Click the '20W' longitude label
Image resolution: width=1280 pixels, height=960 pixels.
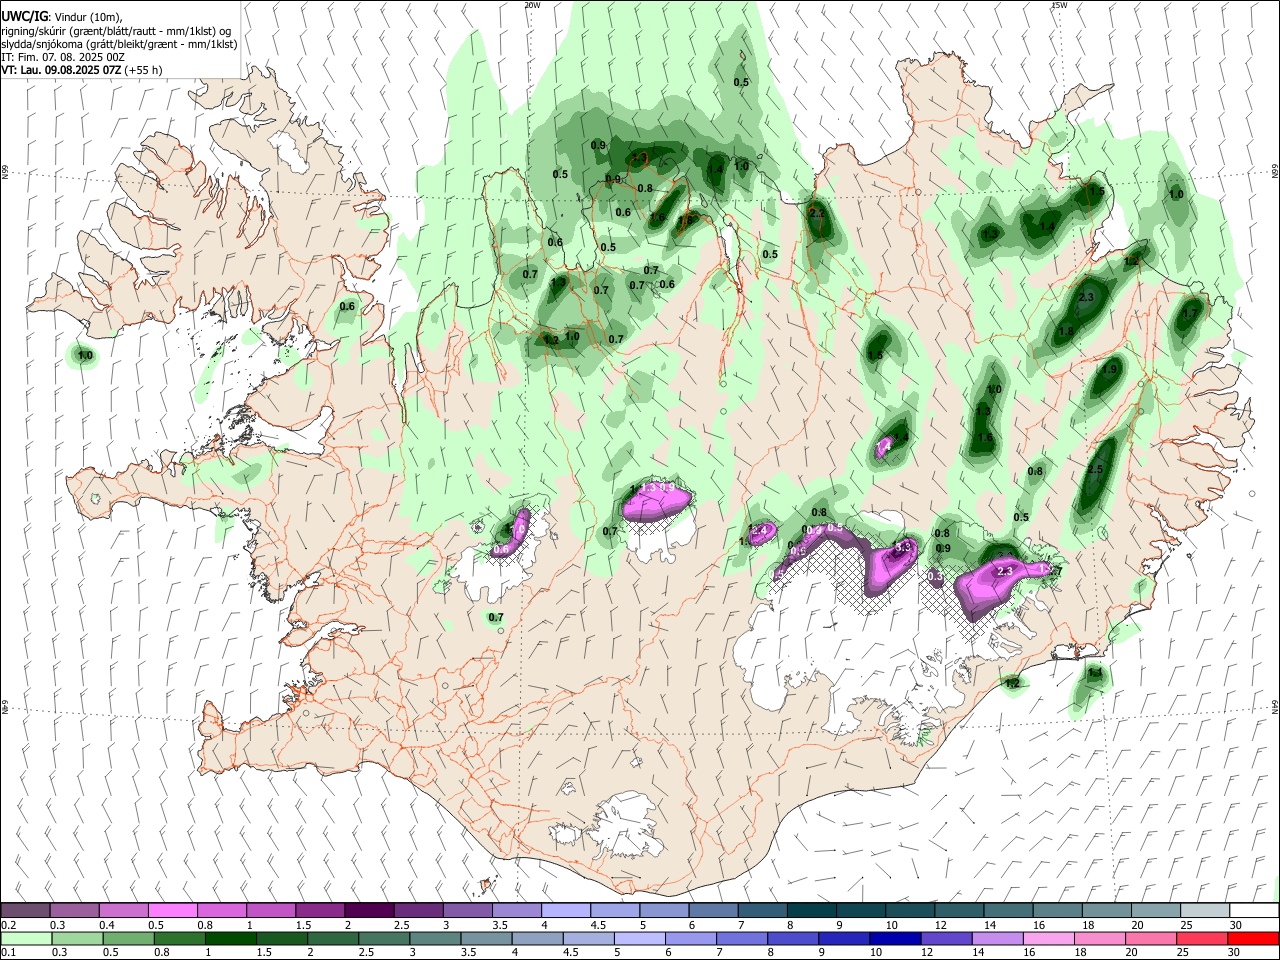(x=533, y=5)
